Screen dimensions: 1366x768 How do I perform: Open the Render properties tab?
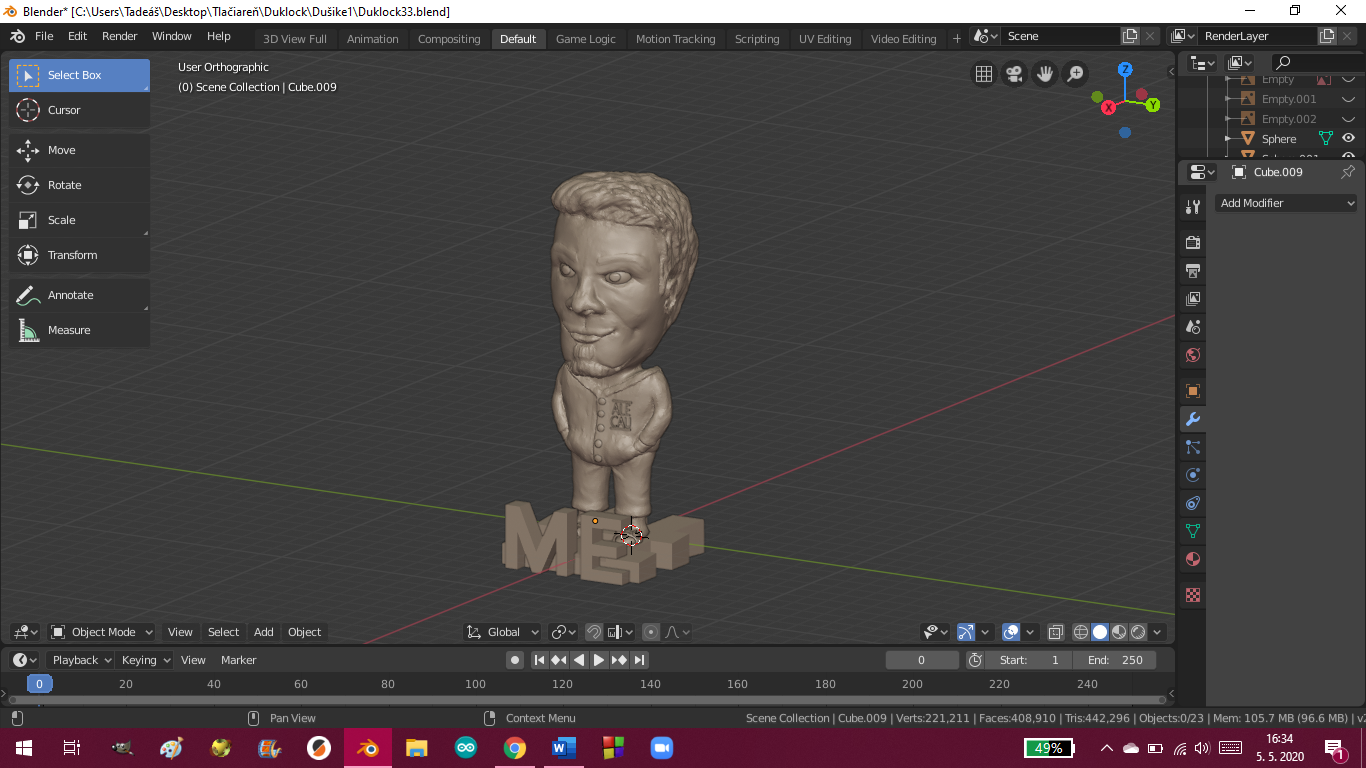1192,243
